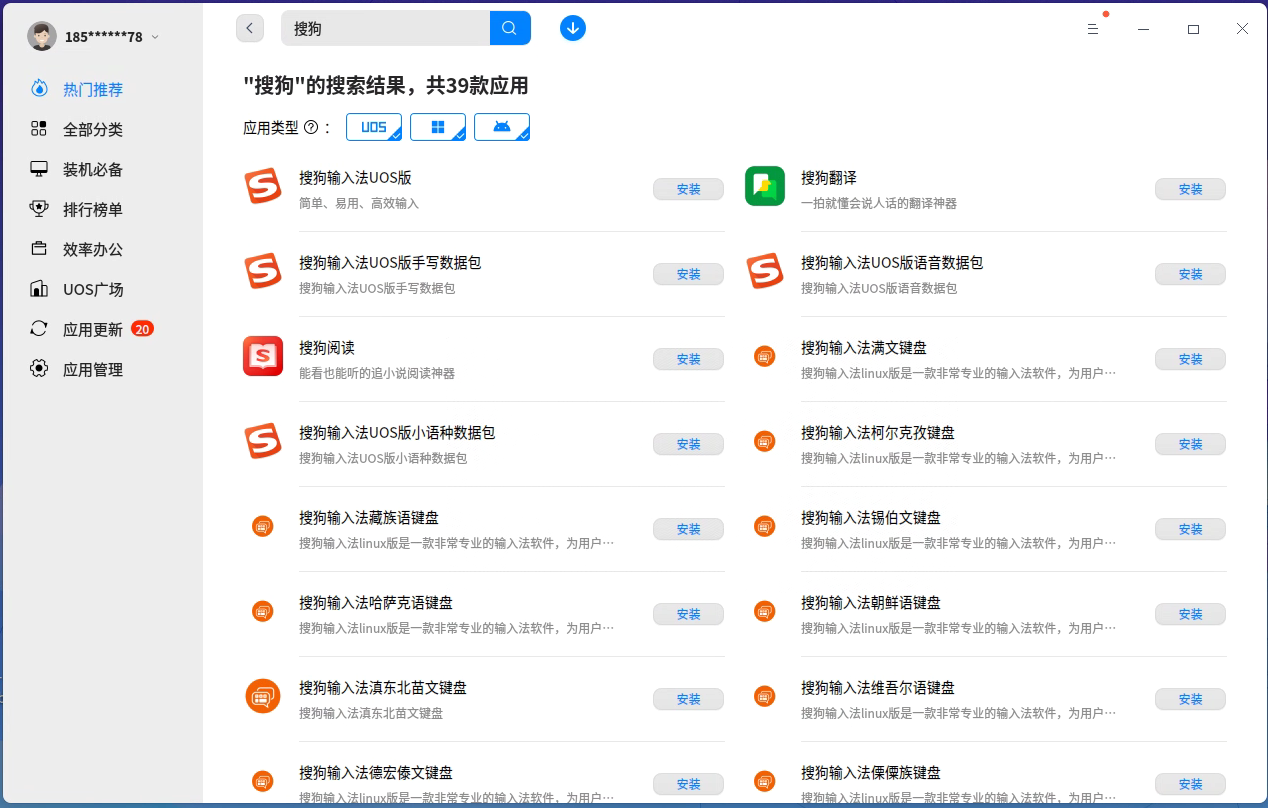1268x808 pixels.
Task: Install 搜狗翻译
Action: click(x=1190, y=189)
